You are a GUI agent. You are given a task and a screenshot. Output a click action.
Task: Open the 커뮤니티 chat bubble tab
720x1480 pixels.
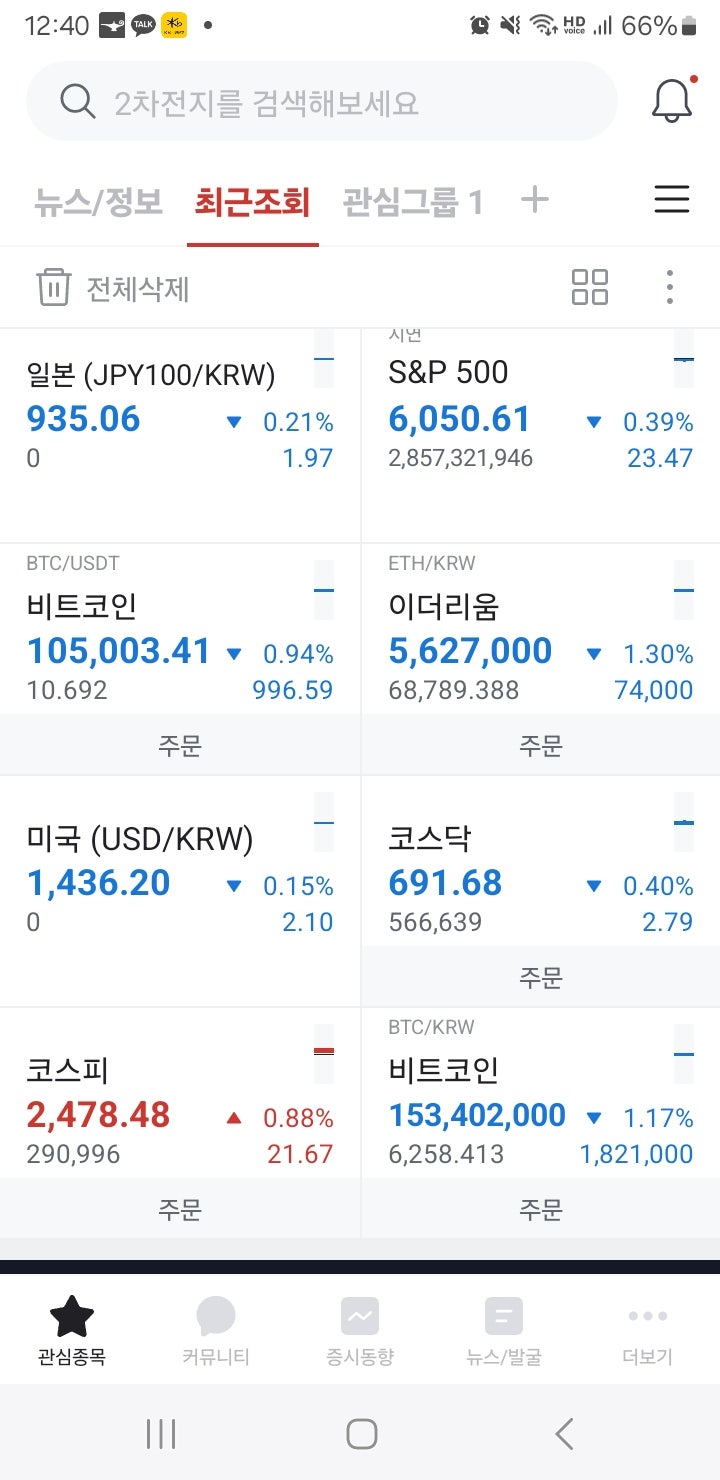[215, 1328]
